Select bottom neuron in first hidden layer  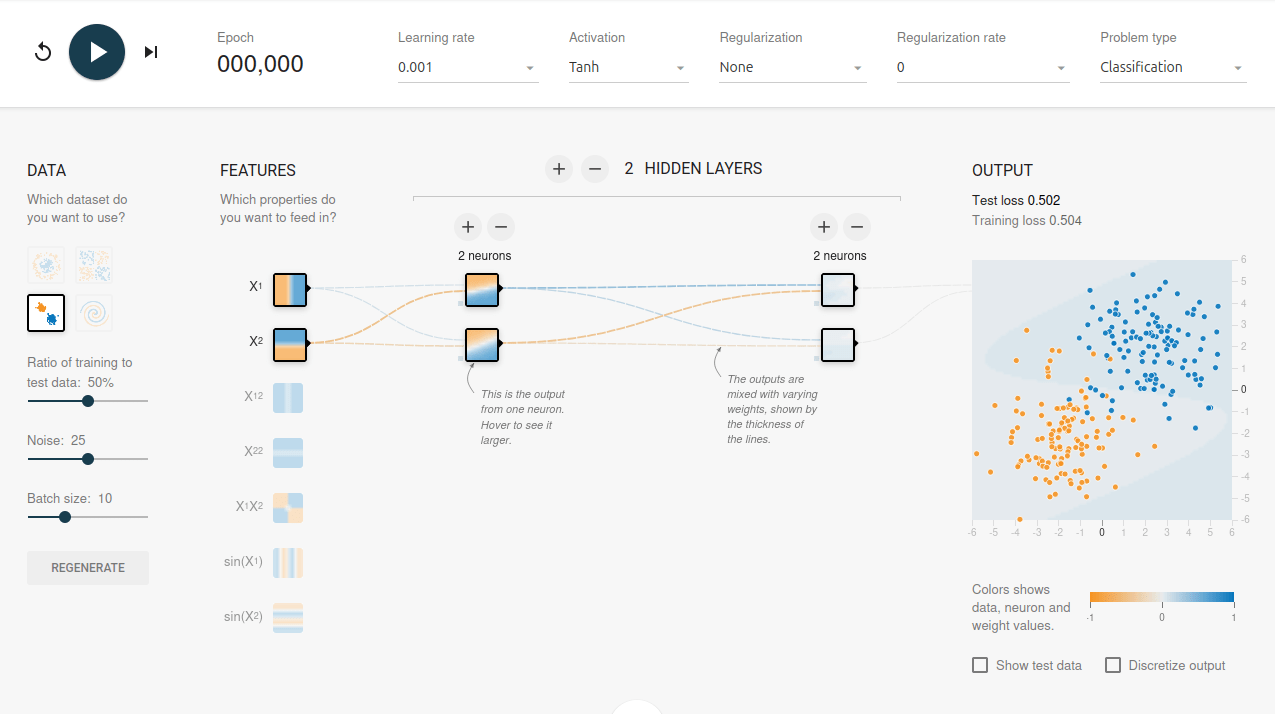click(481, 345)
